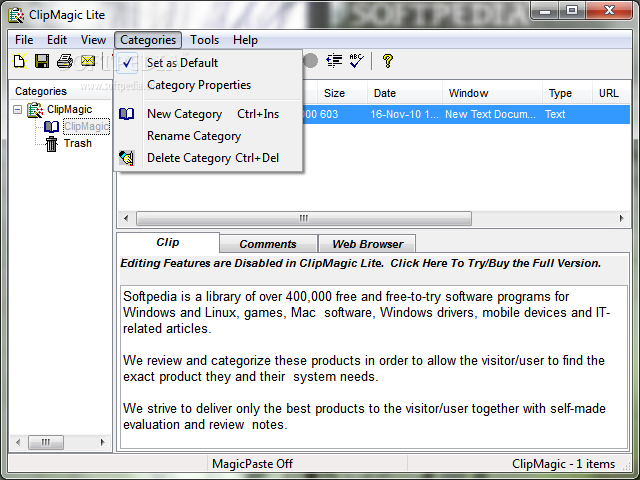The width and height of the screenshot is (640, 480).
Task: Click the ABC spell check icon
Action: coord(356,61)
